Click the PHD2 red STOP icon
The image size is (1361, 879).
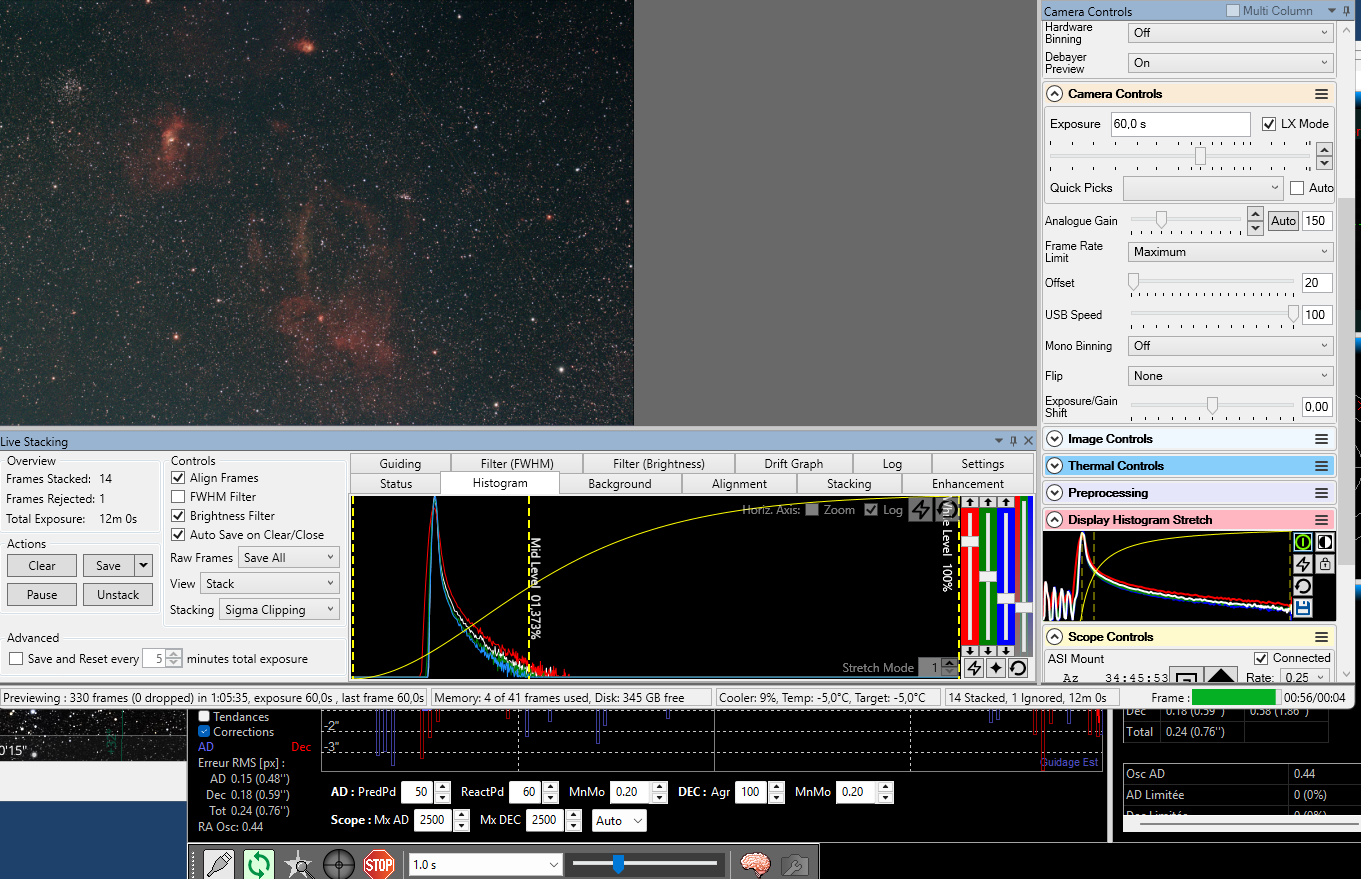(379, 864)
